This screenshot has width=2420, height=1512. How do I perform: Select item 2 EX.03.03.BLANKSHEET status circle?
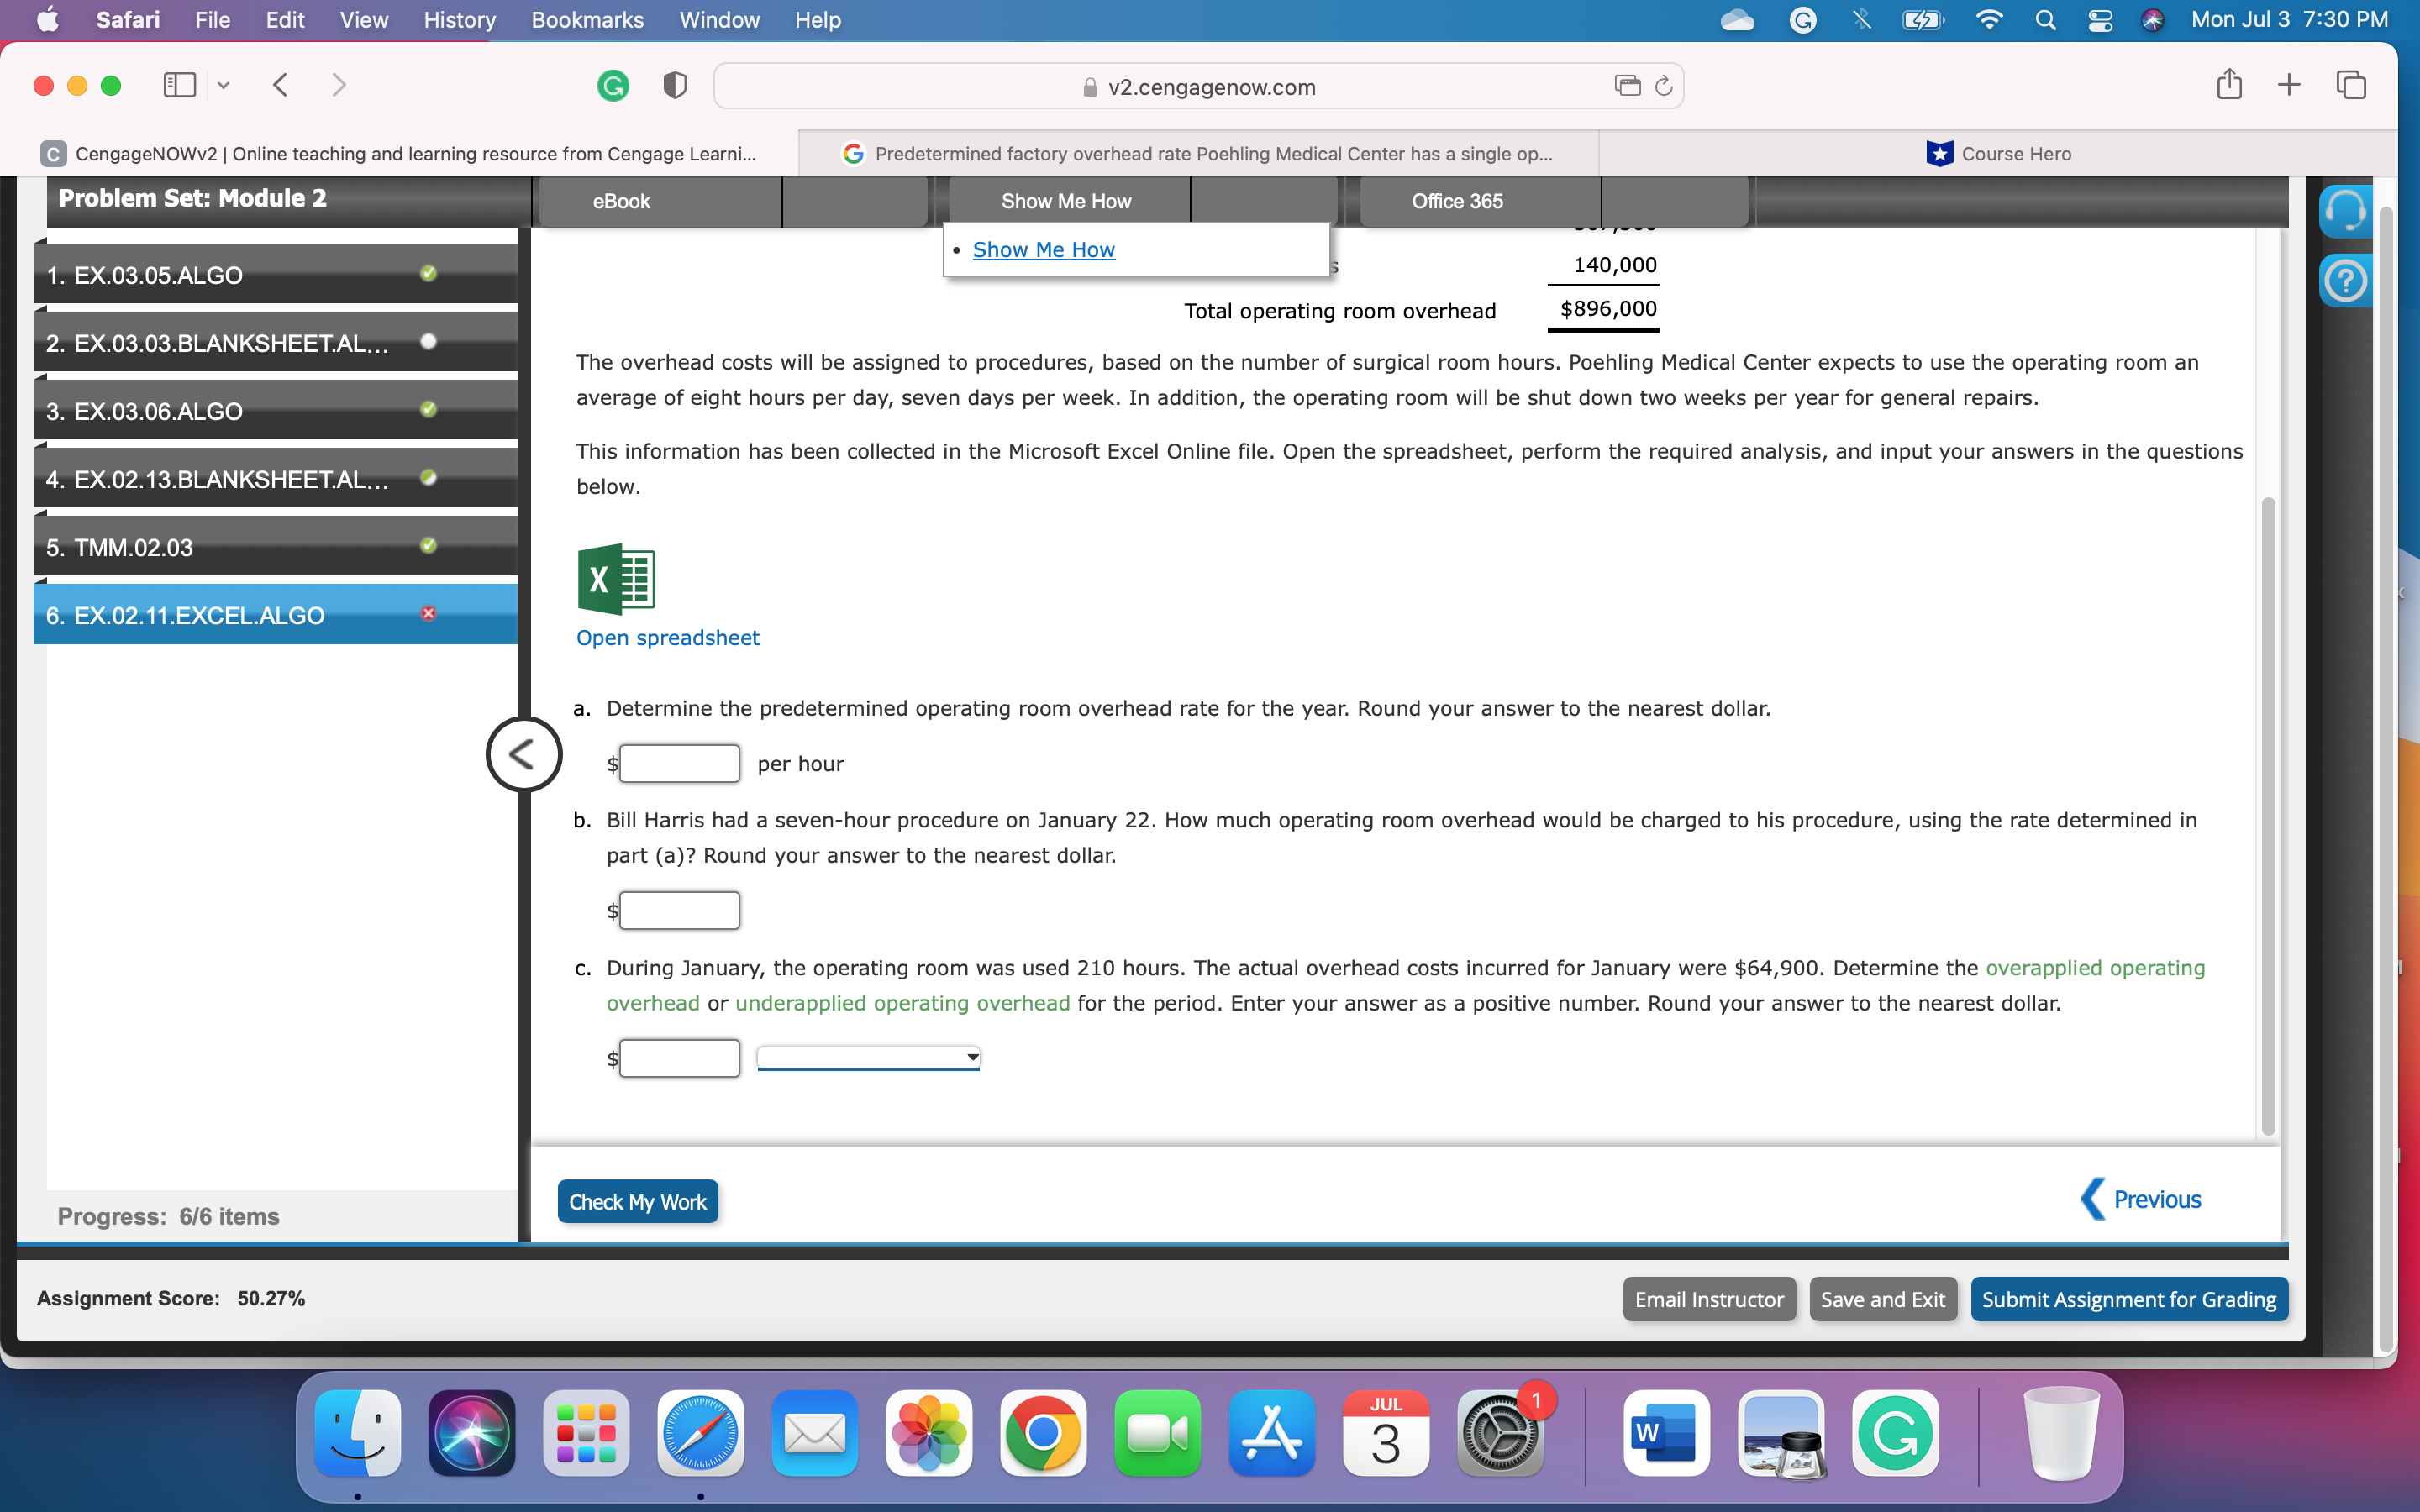[x=428, y=342]
